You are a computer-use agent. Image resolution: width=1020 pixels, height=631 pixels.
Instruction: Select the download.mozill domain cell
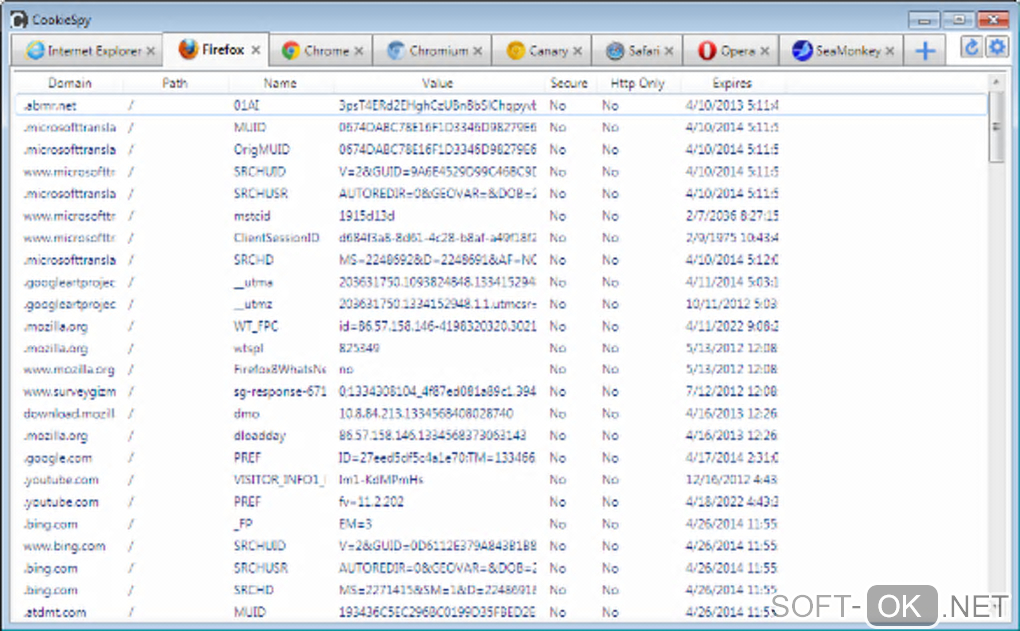[69, 414]
